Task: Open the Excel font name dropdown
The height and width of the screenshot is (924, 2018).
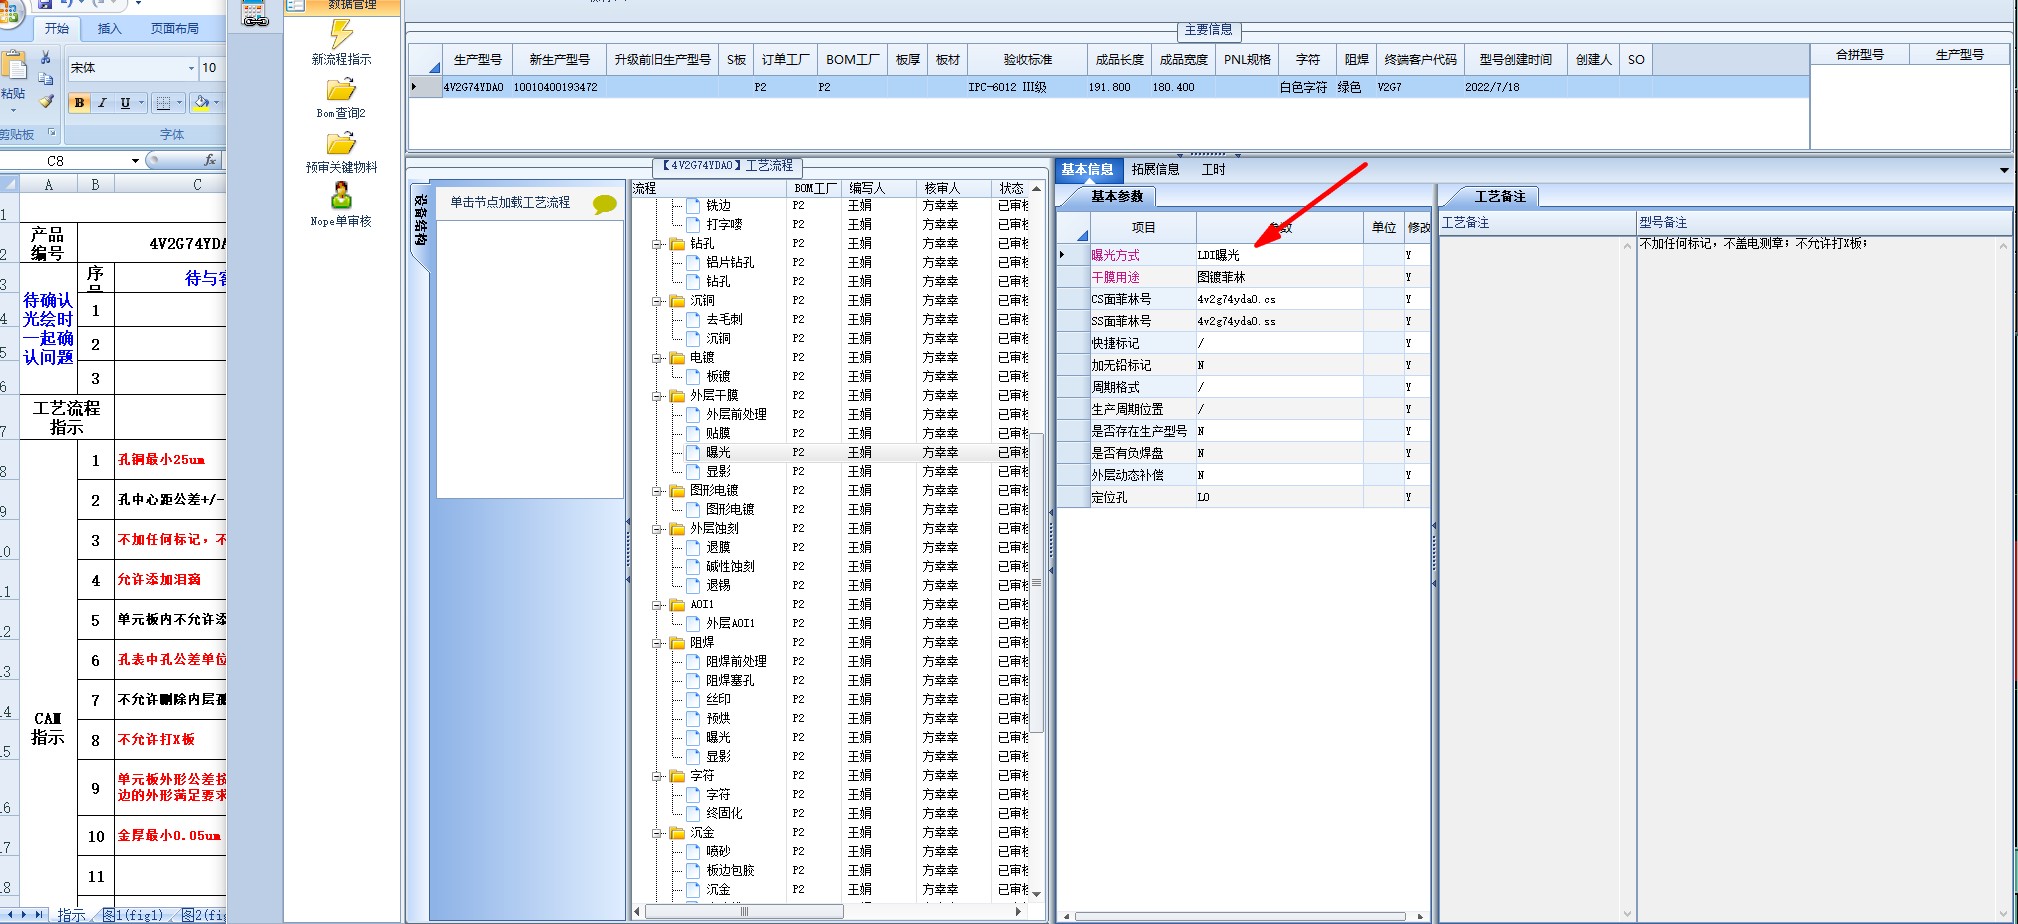Action: 191,68
